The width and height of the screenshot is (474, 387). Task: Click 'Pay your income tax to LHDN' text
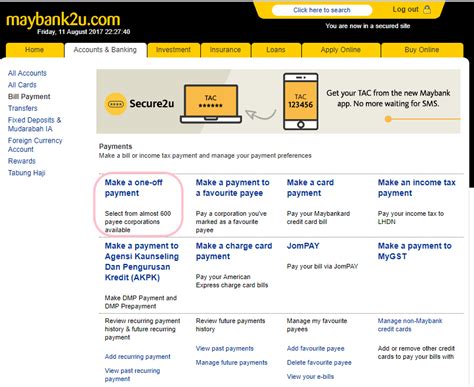[x=411, y=217]
